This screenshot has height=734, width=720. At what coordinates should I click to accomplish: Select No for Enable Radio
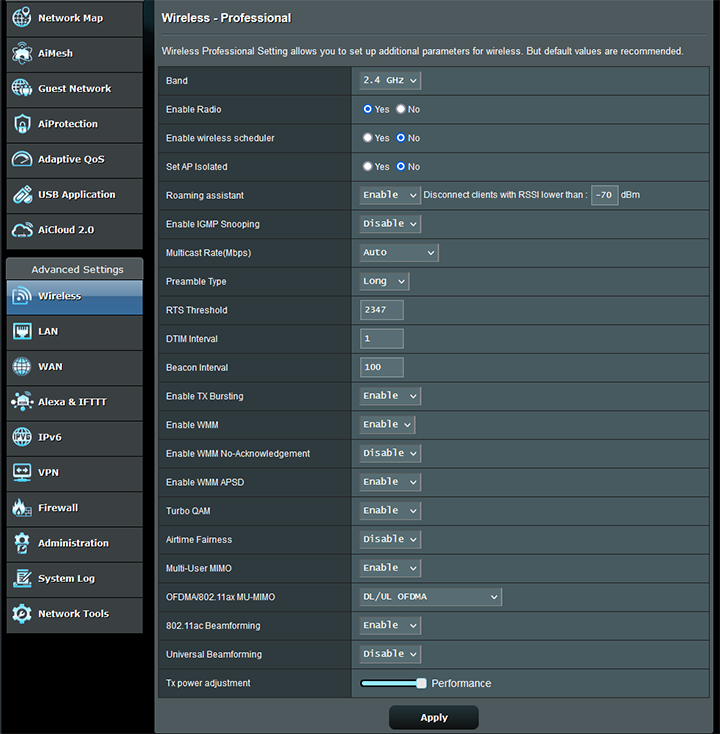coord(401,109)
